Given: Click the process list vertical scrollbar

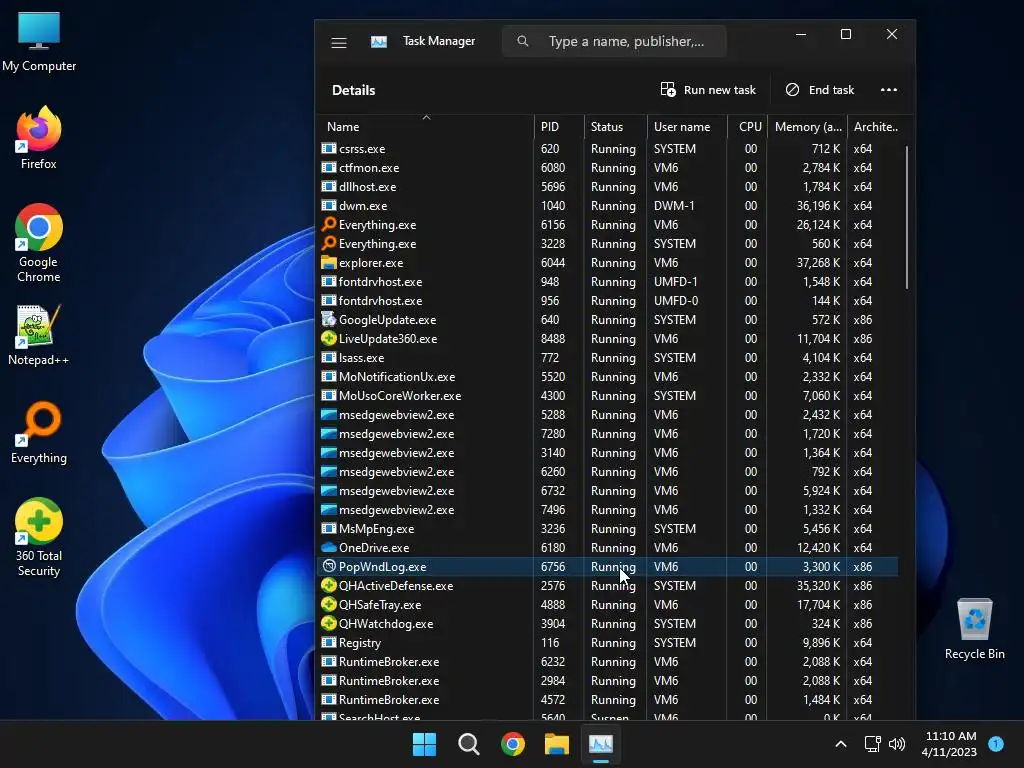Looking at the screenshot, I should click(906, 217).
